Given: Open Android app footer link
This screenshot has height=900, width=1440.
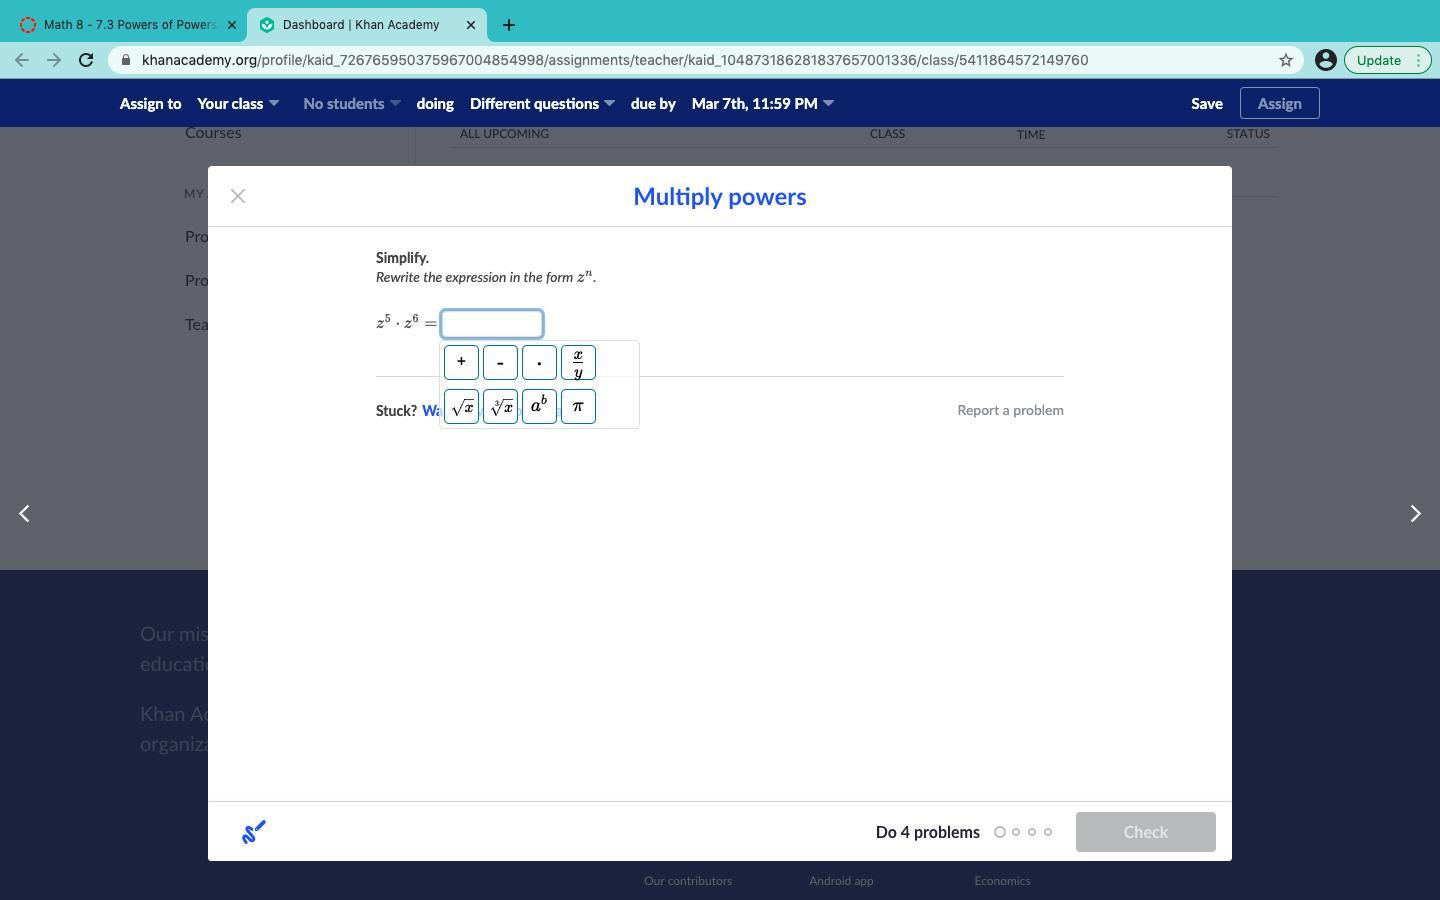Looking at the screenshot, I should coord(841,881).
